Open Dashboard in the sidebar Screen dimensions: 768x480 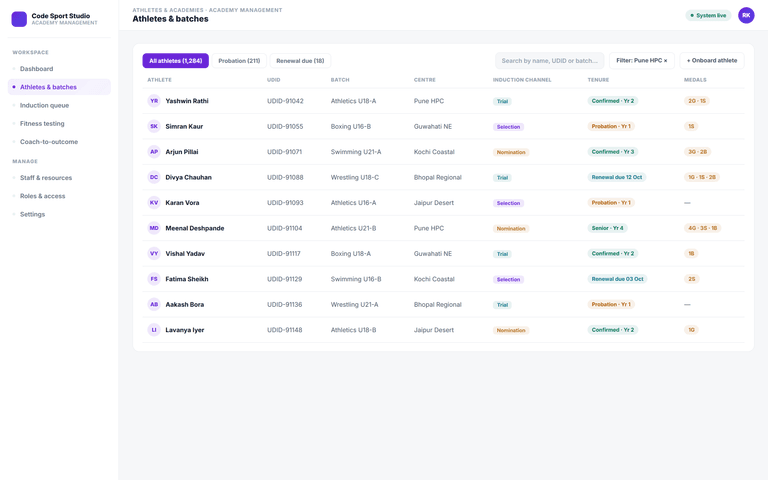coord(59,69)
